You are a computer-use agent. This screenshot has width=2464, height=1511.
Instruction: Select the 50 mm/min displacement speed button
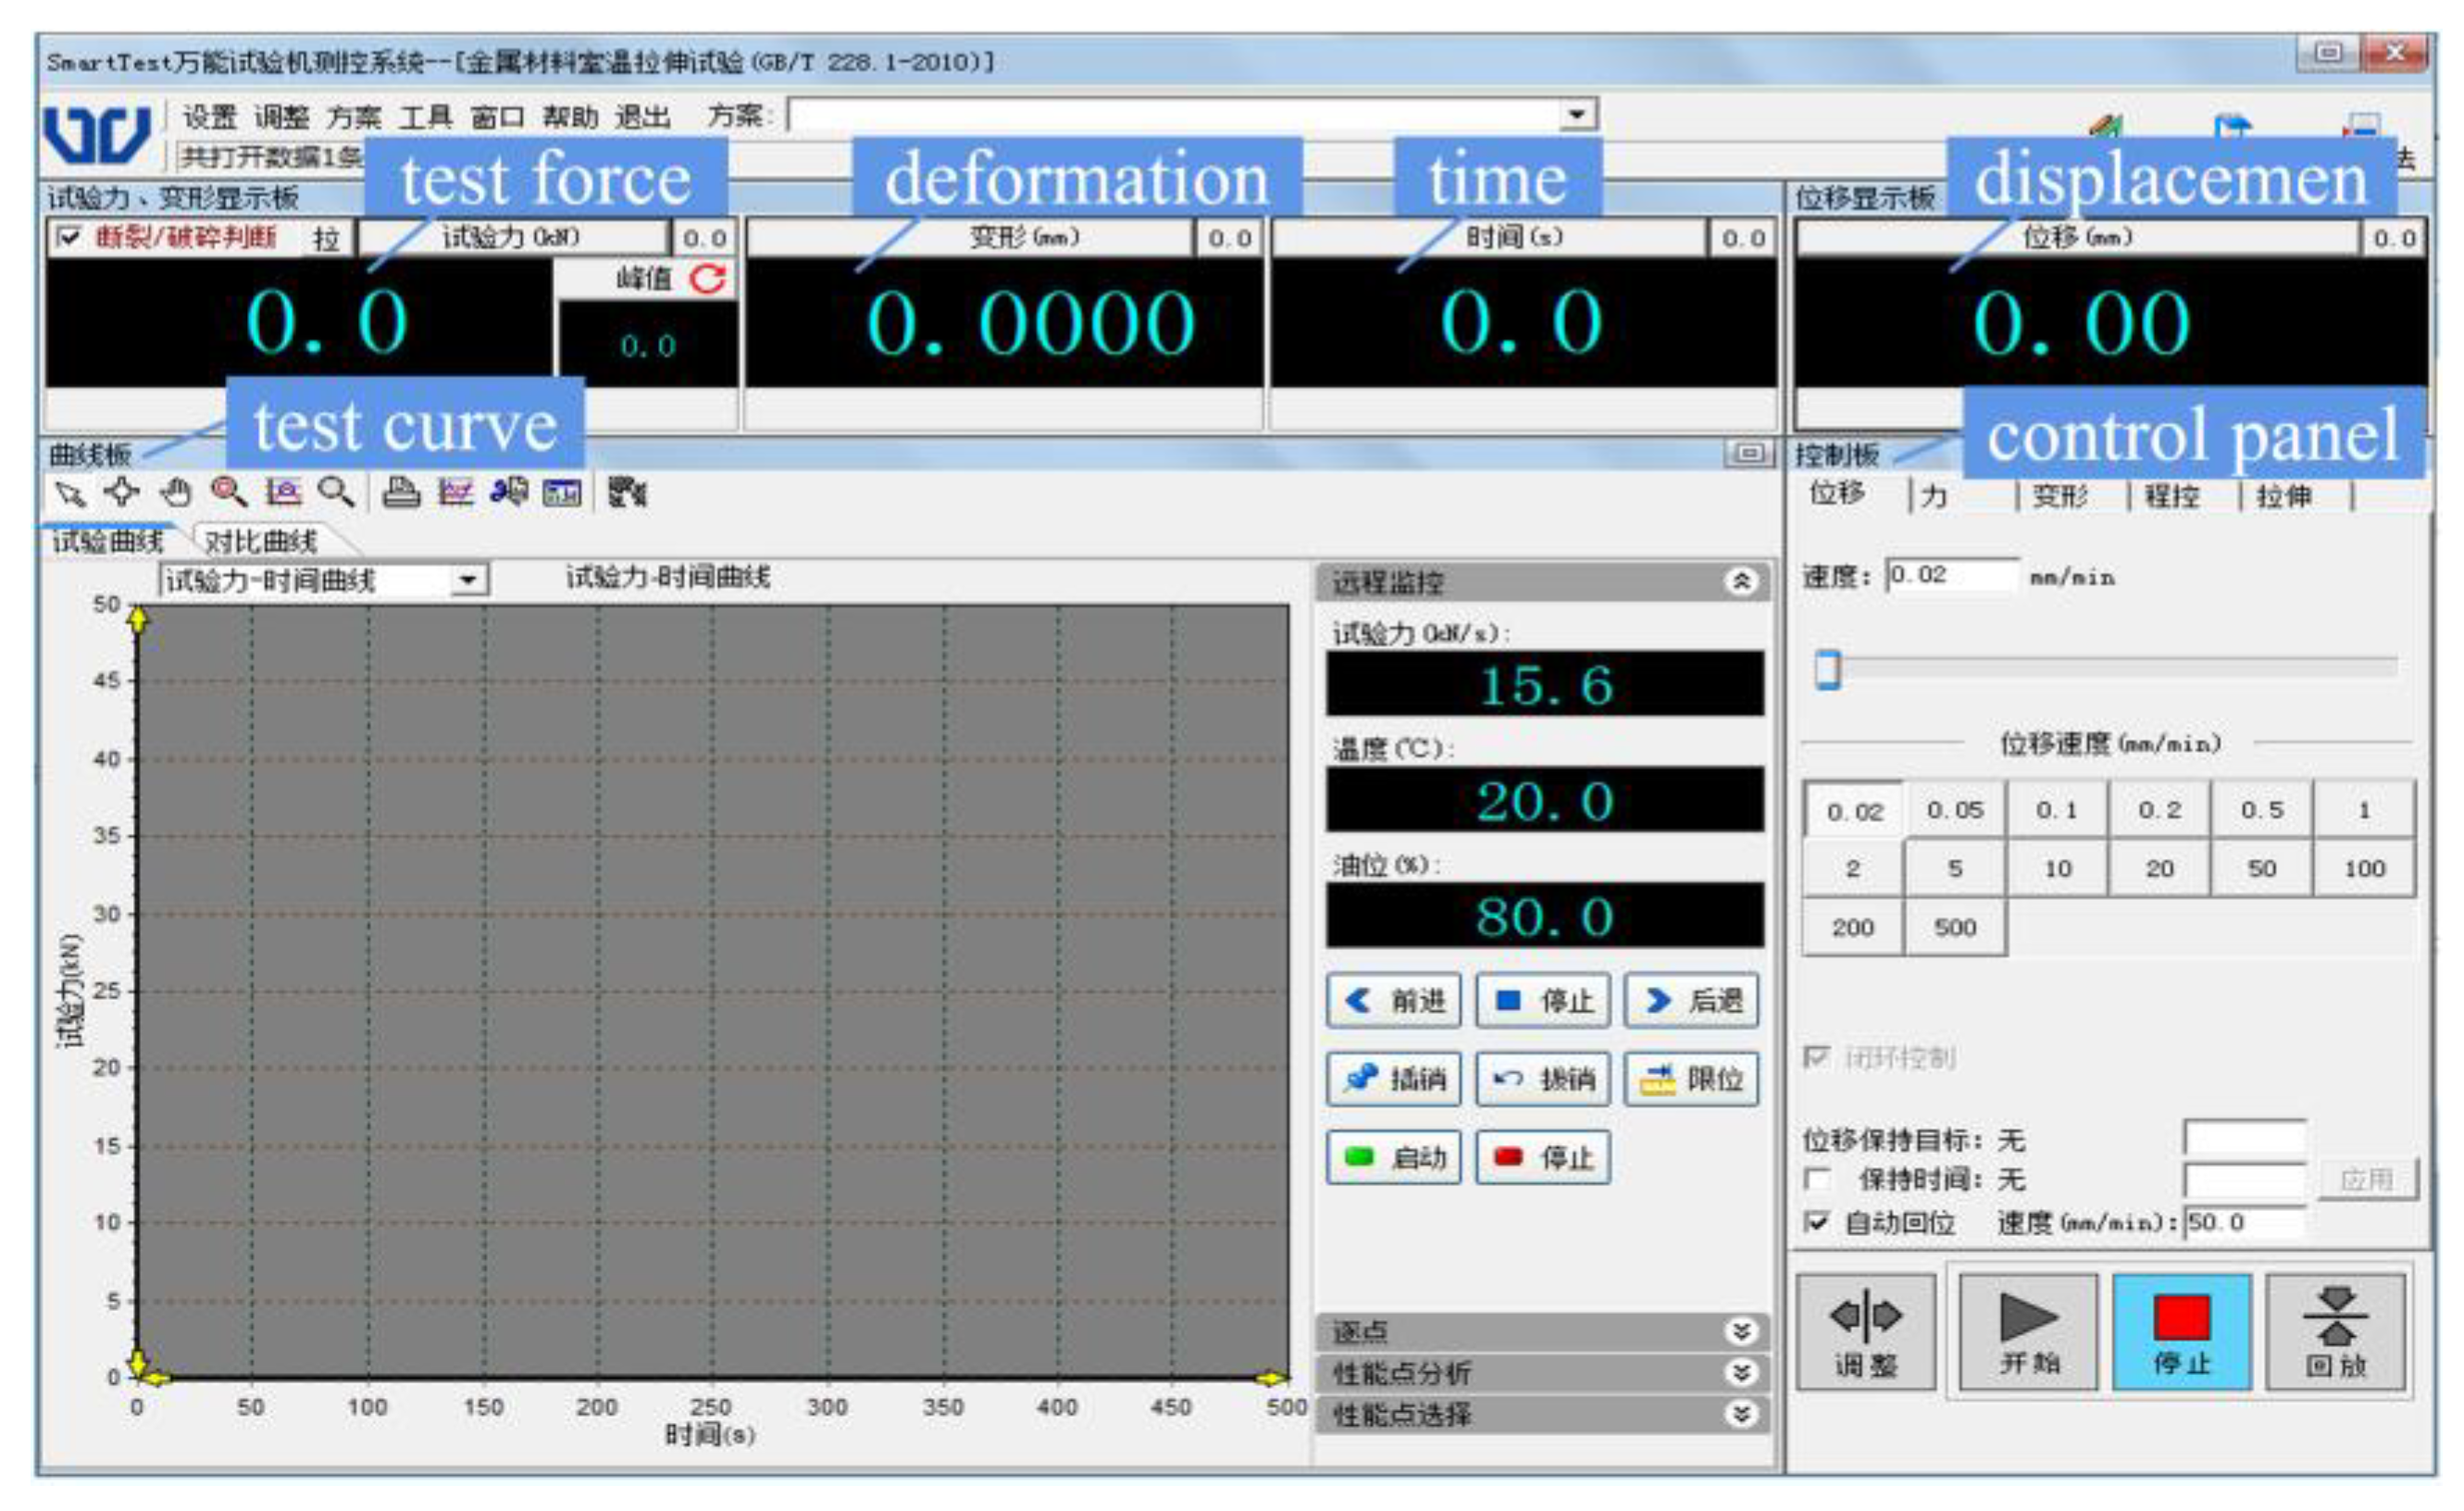[2261, 868]
